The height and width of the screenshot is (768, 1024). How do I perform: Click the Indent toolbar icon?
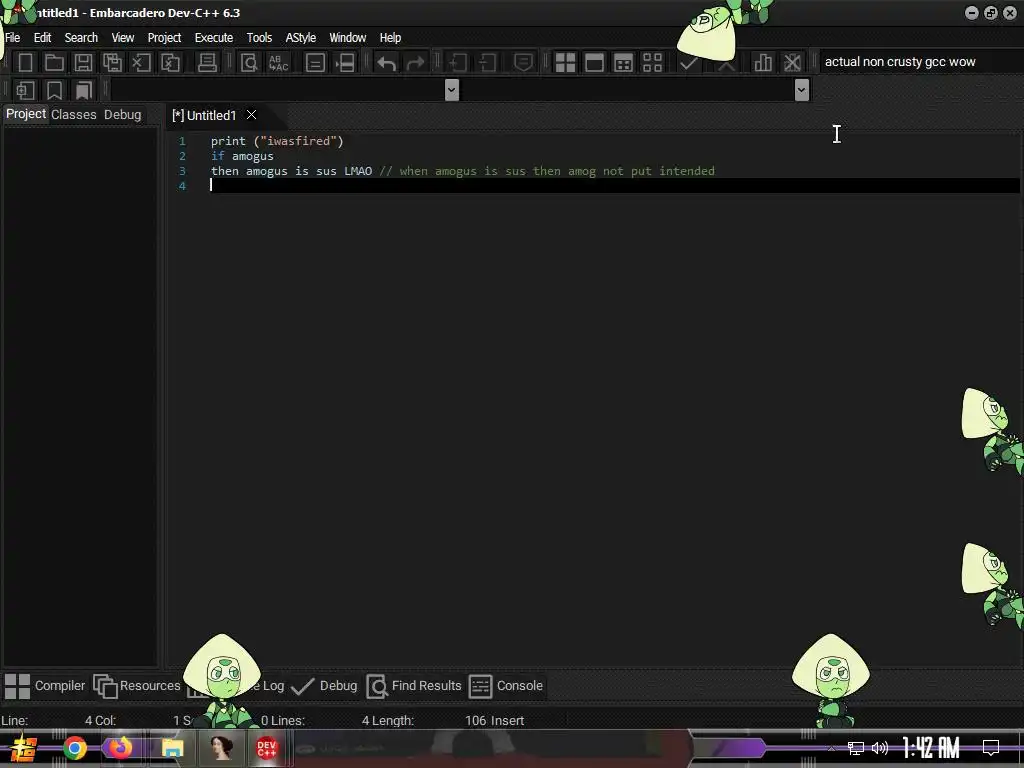(458, 63)
